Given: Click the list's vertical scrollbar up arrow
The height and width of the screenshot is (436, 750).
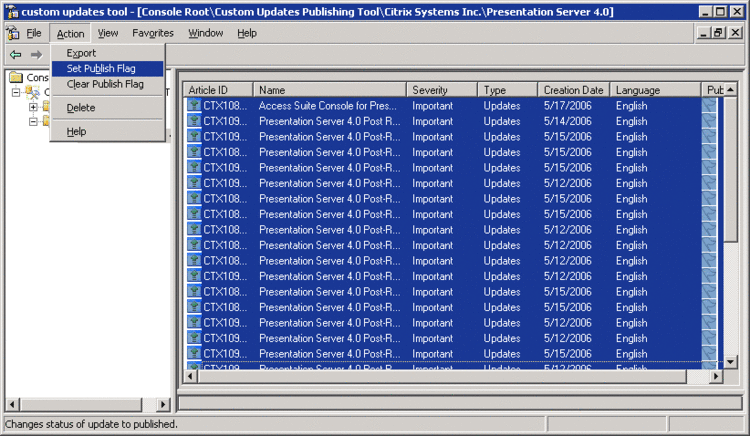Looking at the screenshot, I should point(730,89).
